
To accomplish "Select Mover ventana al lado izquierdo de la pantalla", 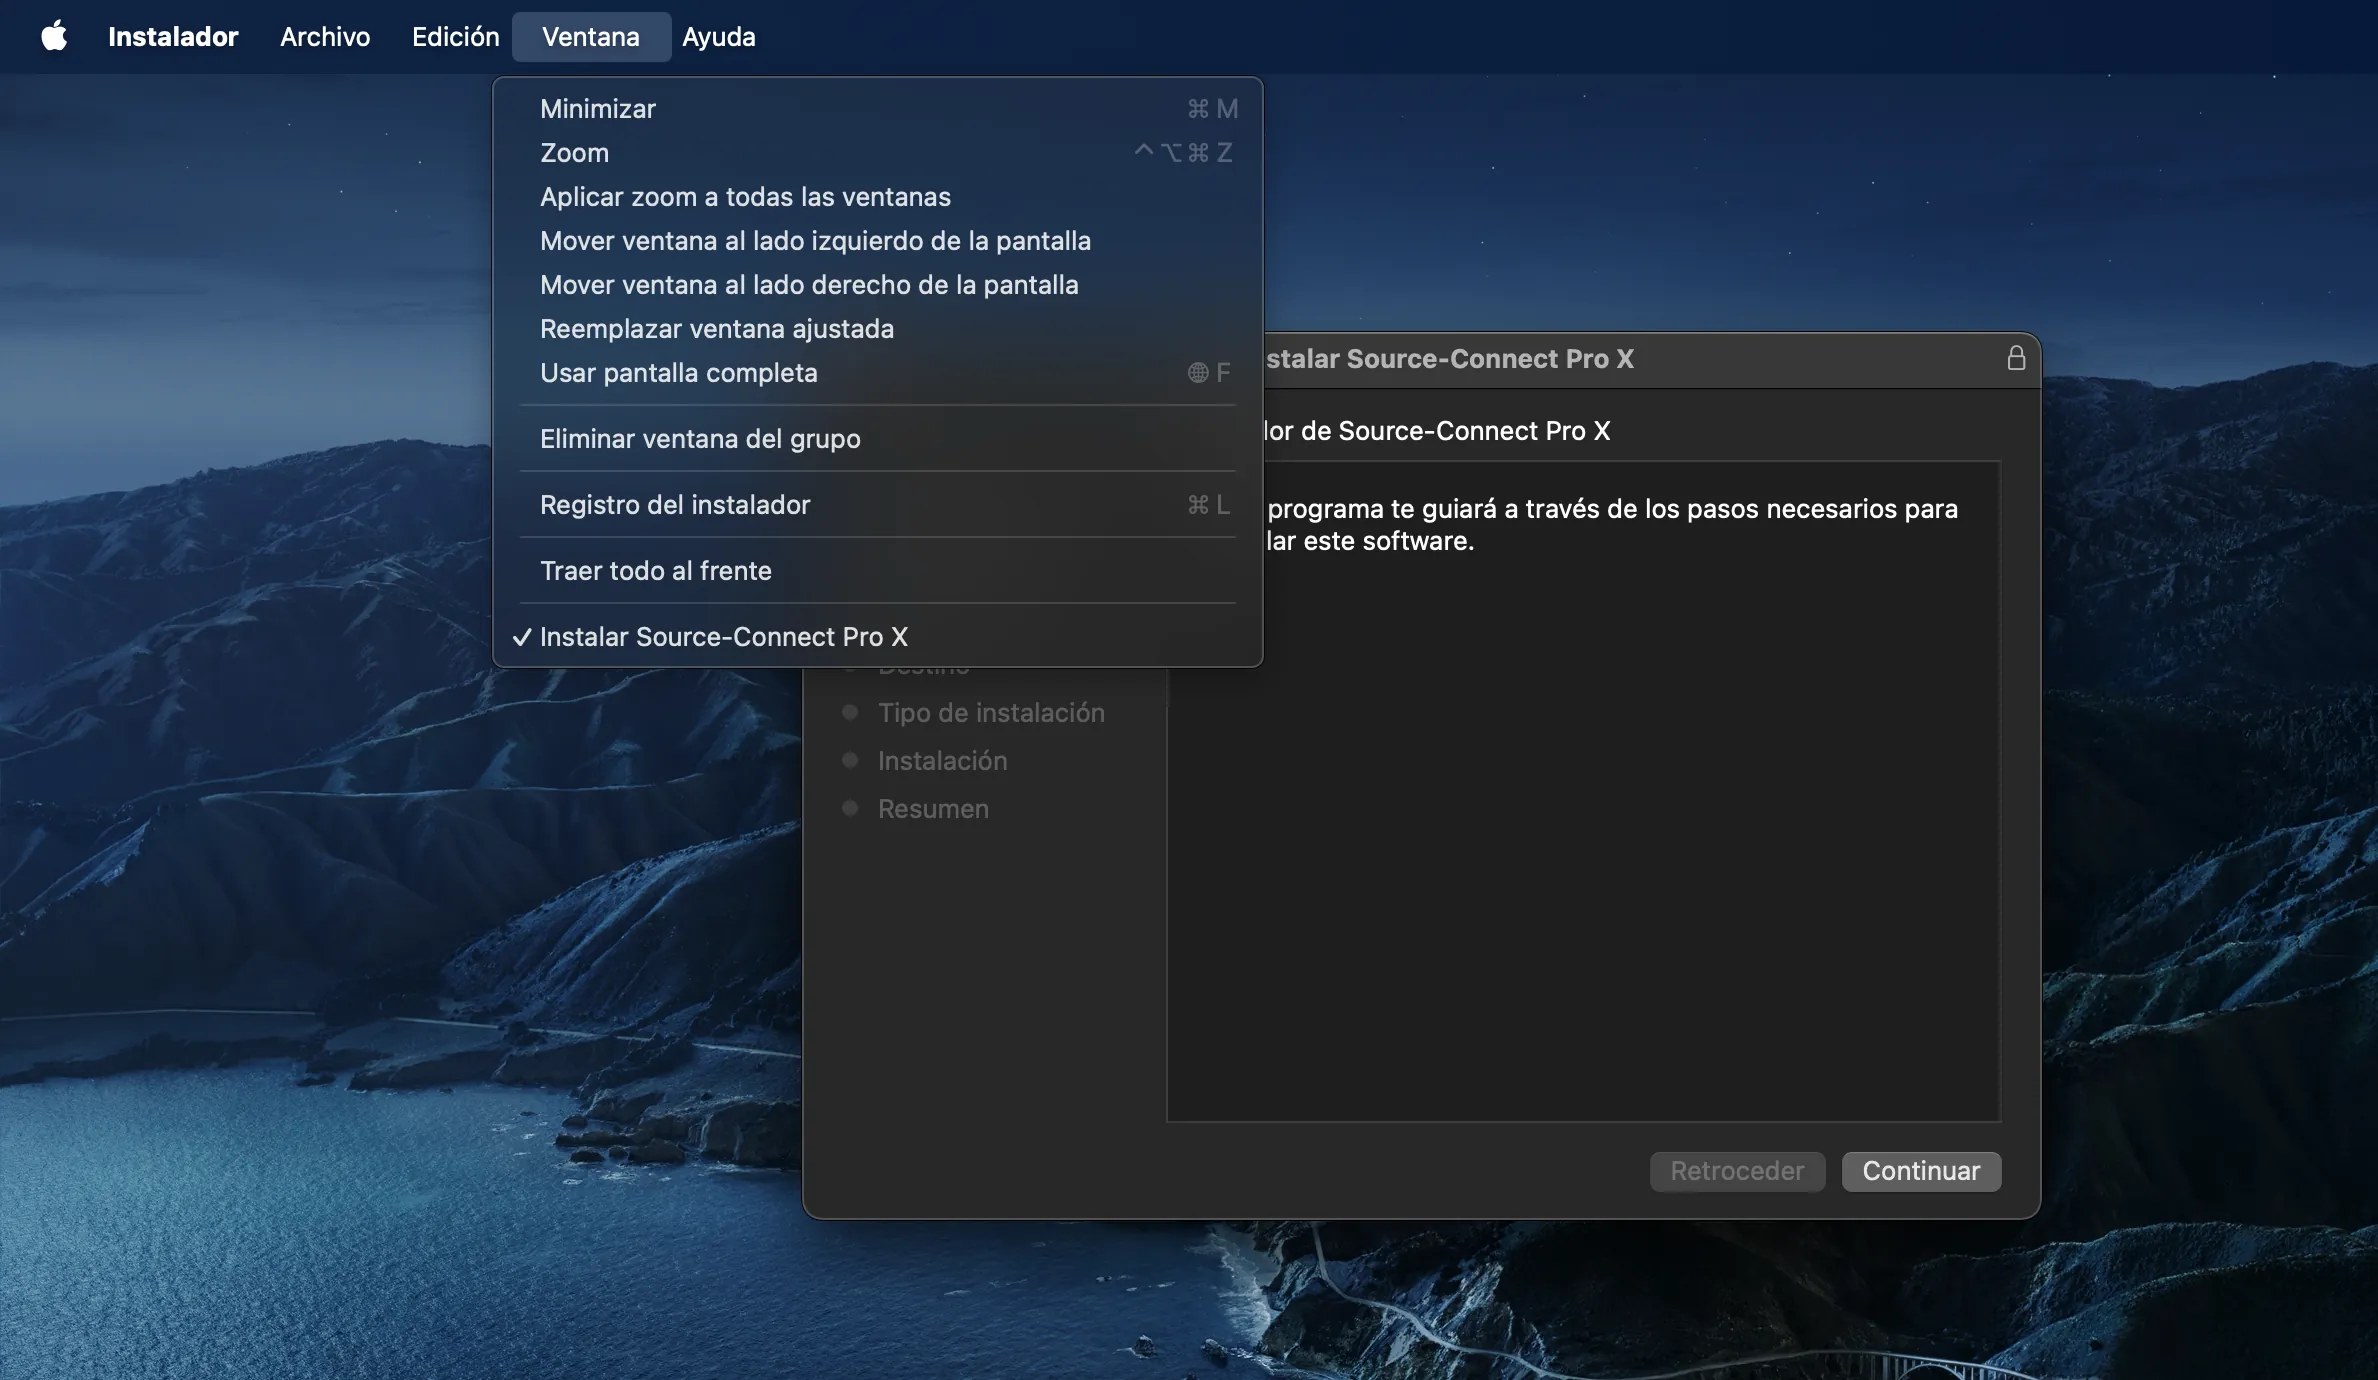I will [878, 240].
